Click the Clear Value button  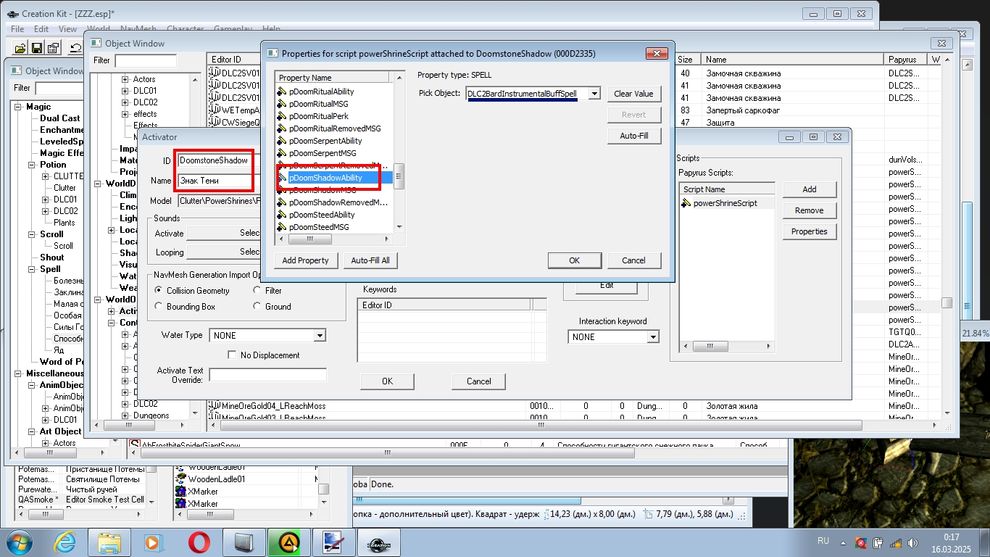[633, 94]
